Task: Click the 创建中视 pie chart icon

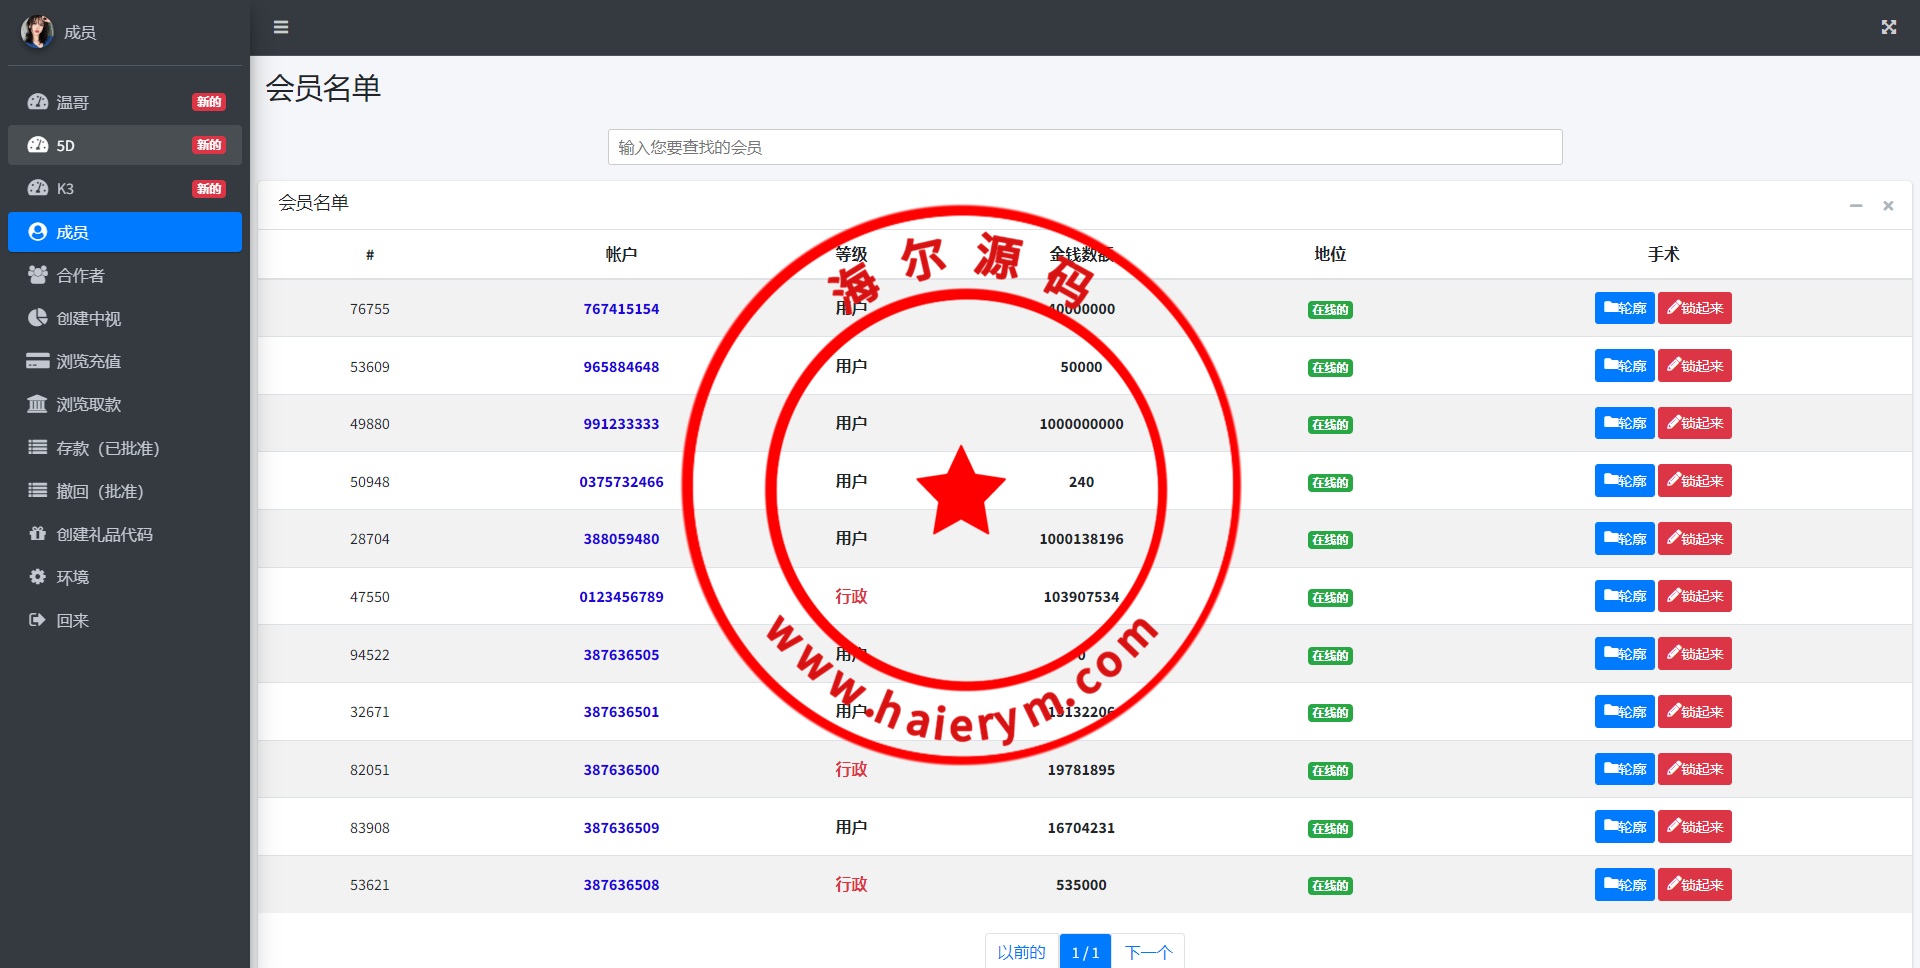Action: click(38, 318)
